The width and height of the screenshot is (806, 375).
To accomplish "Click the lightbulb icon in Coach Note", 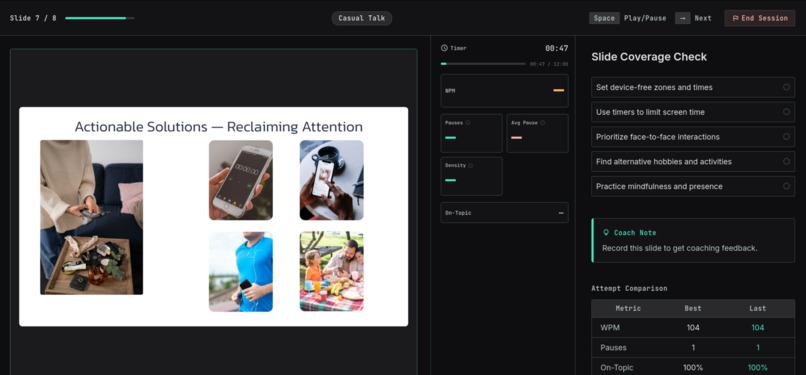I will 606,233.
